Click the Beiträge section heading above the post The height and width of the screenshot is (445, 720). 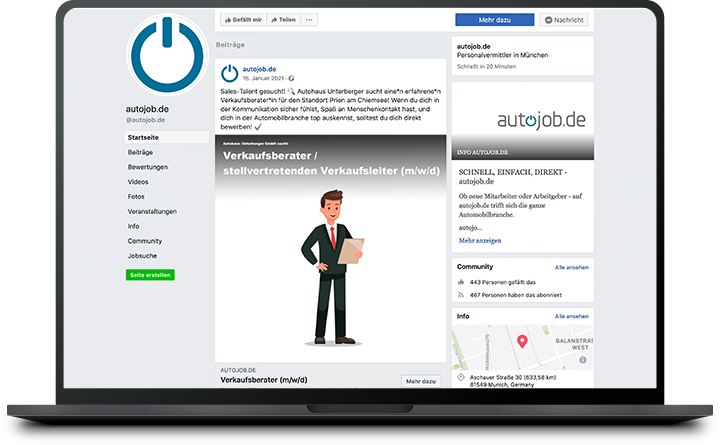pos(230,45)
